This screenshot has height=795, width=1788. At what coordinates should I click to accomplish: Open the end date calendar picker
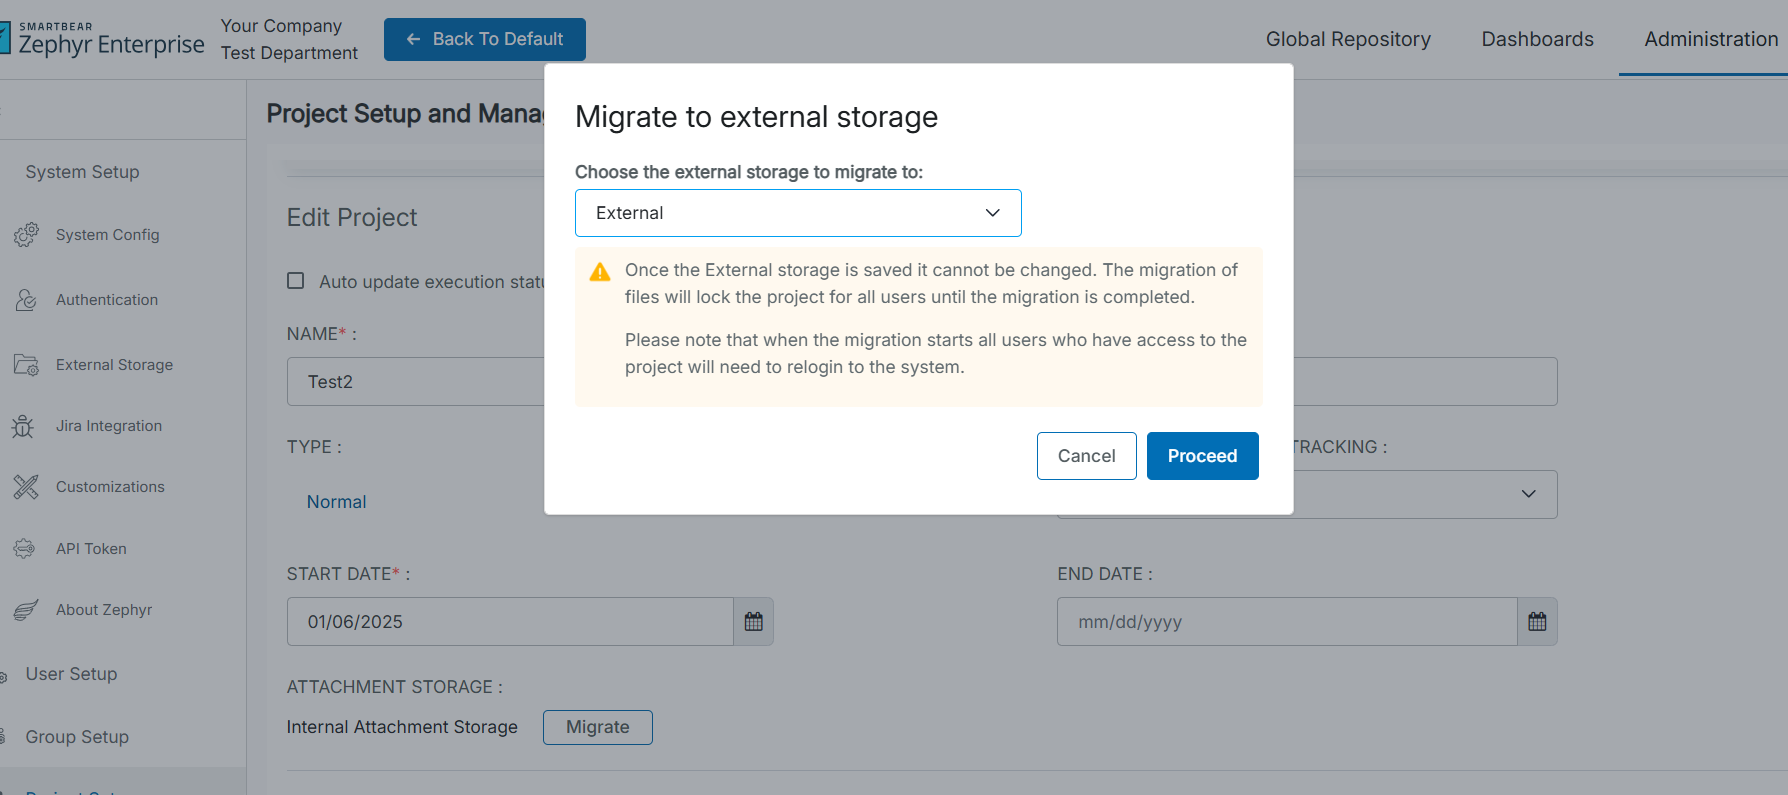1537,622
